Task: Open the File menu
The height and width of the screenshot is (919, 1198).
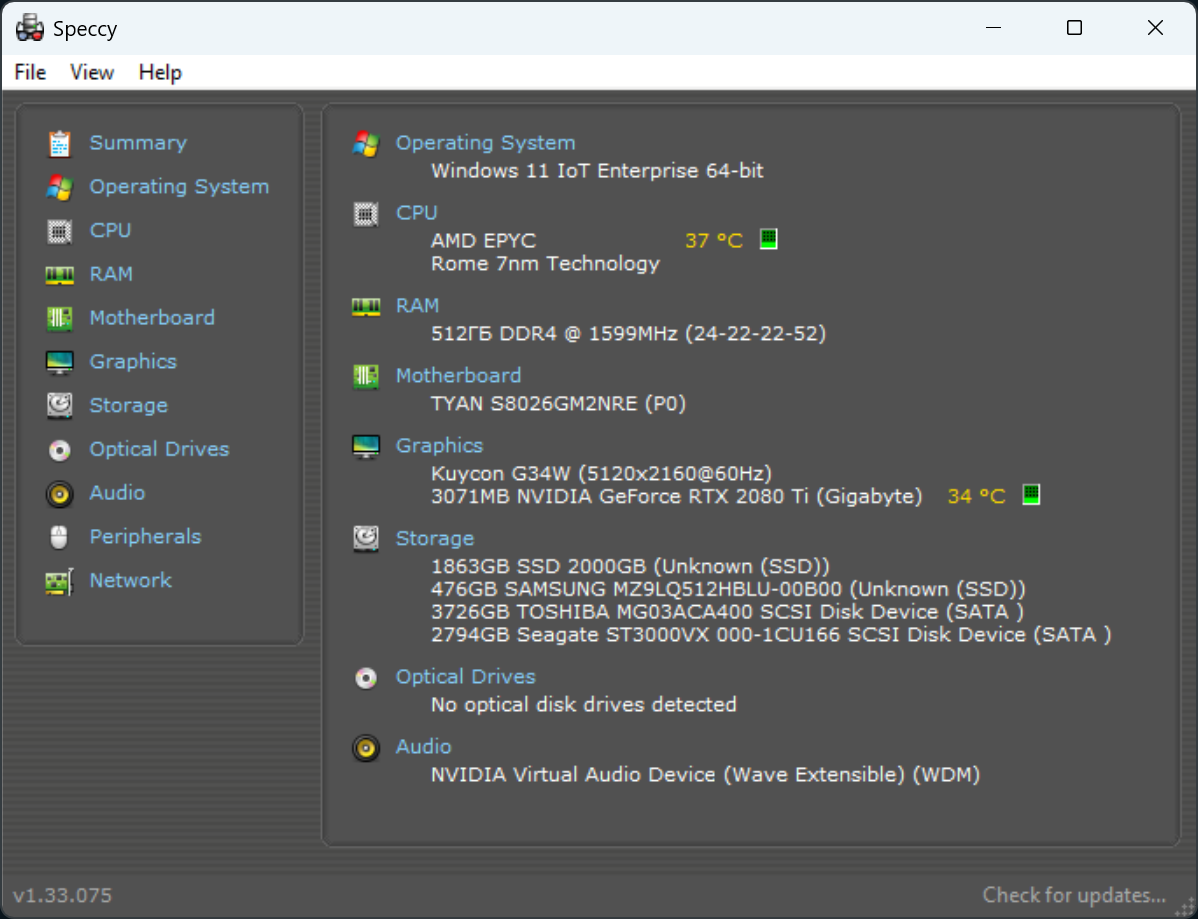Action: tap(30, 72)
